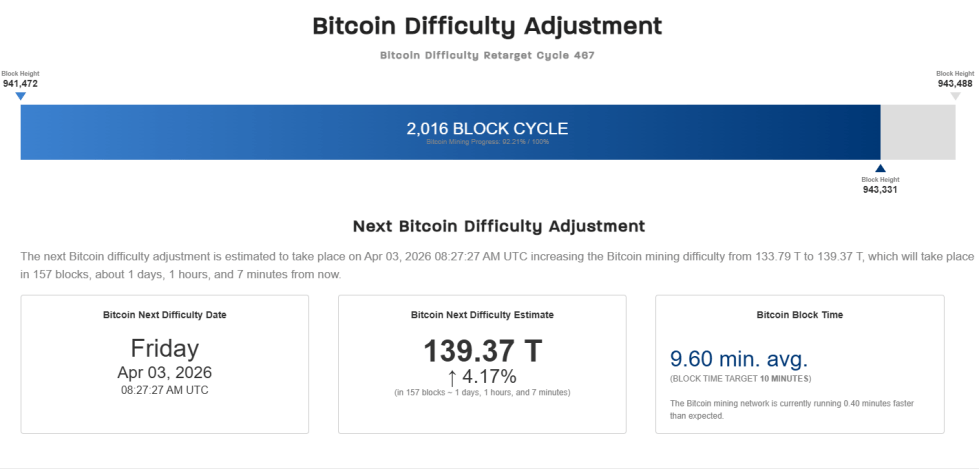979x469 pixels.
Task: Select the Bitcoin Block Time card heading
Action: point(800,314)
